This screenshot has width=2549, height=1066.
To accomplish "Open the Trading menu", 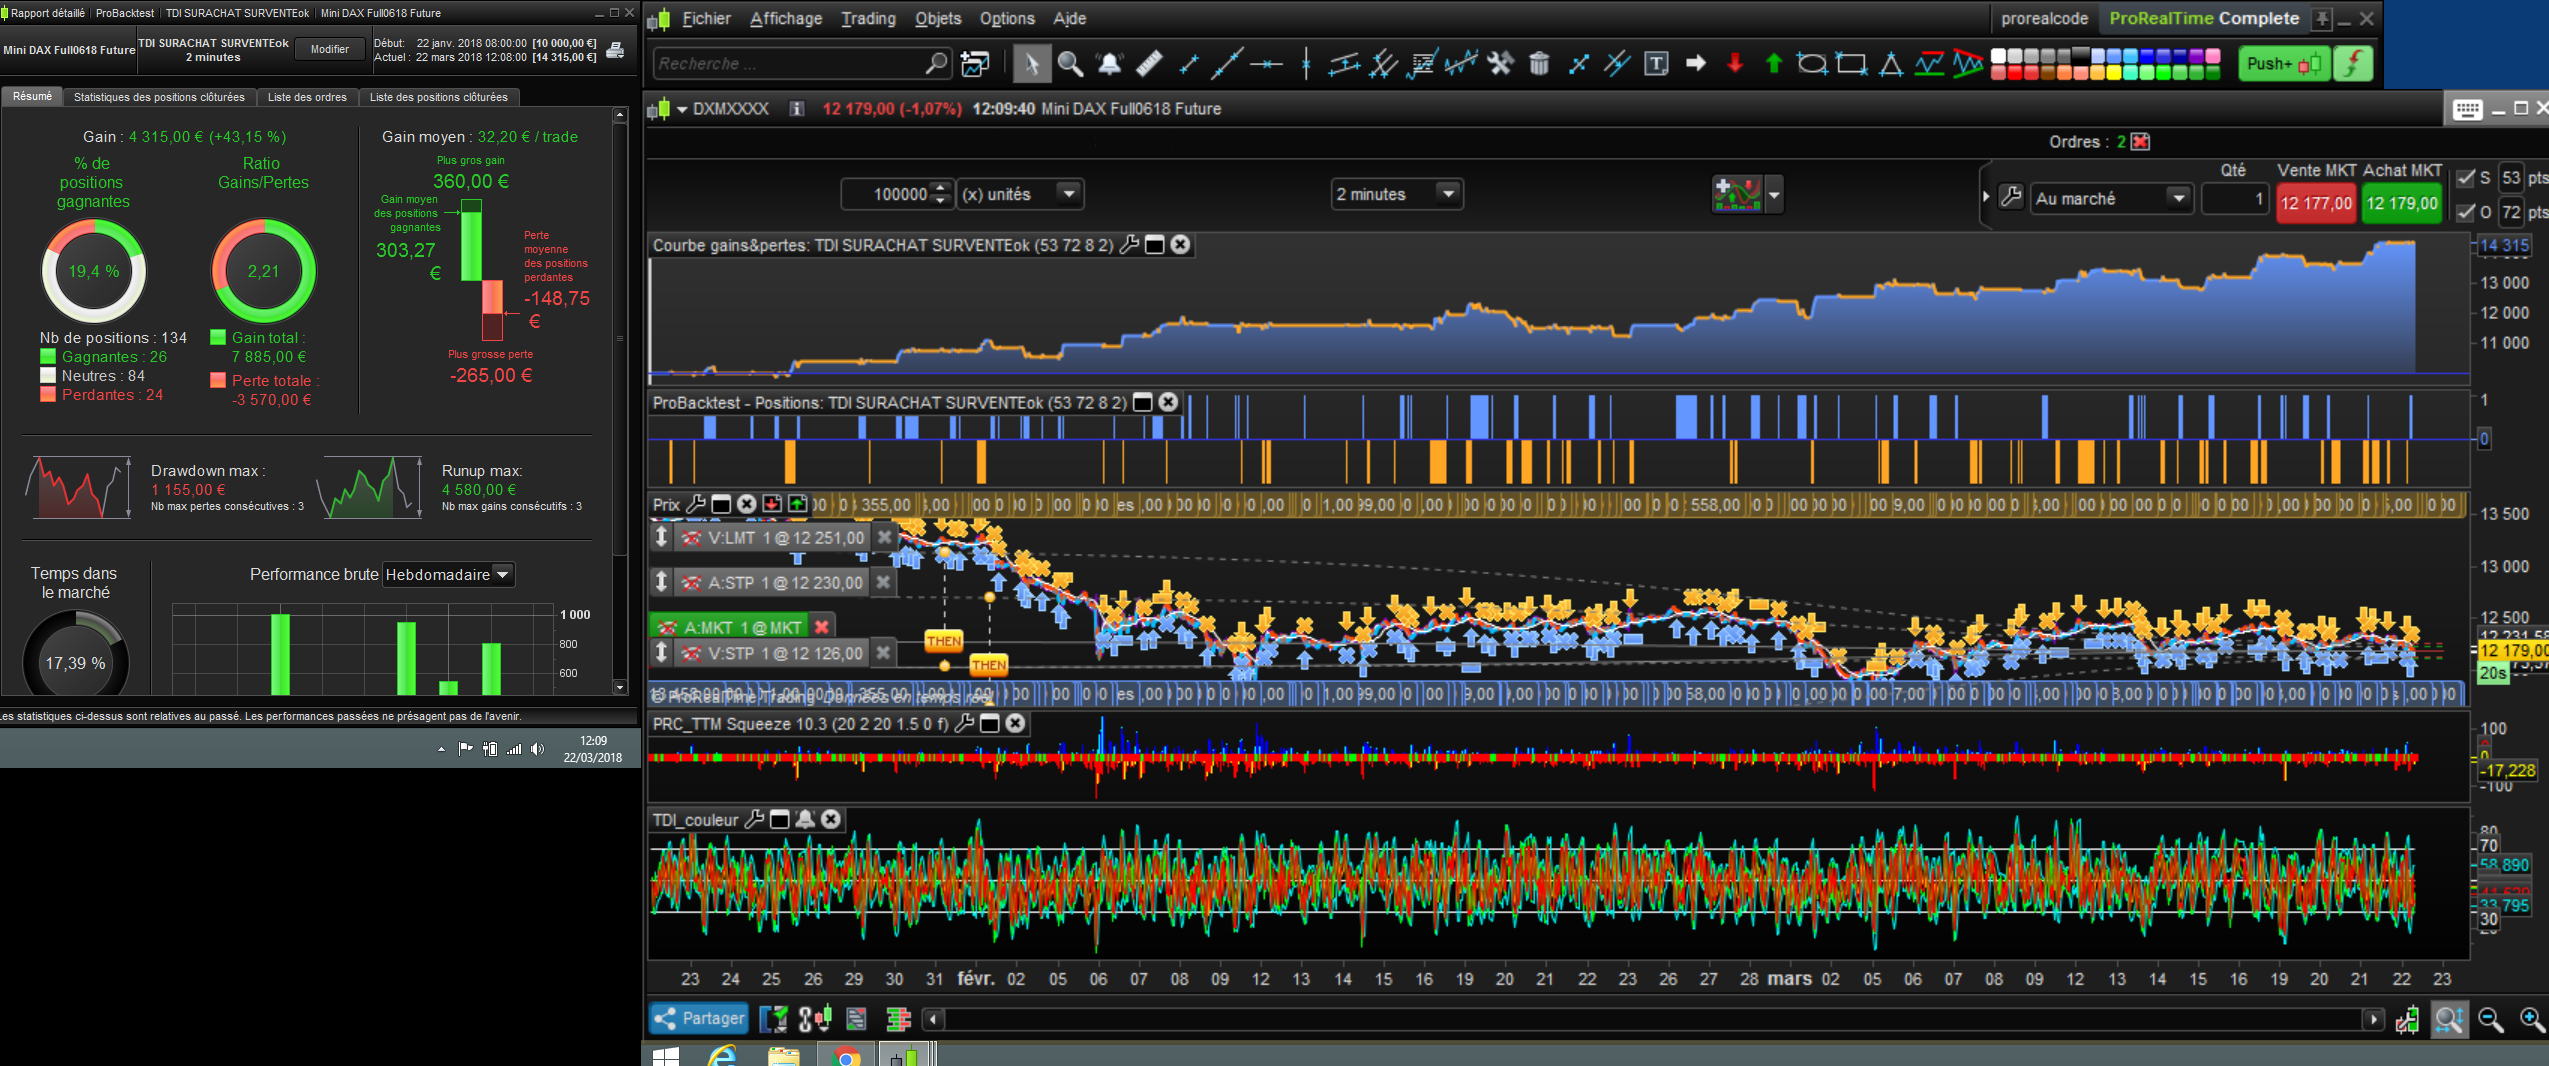I will click(867, 18).
